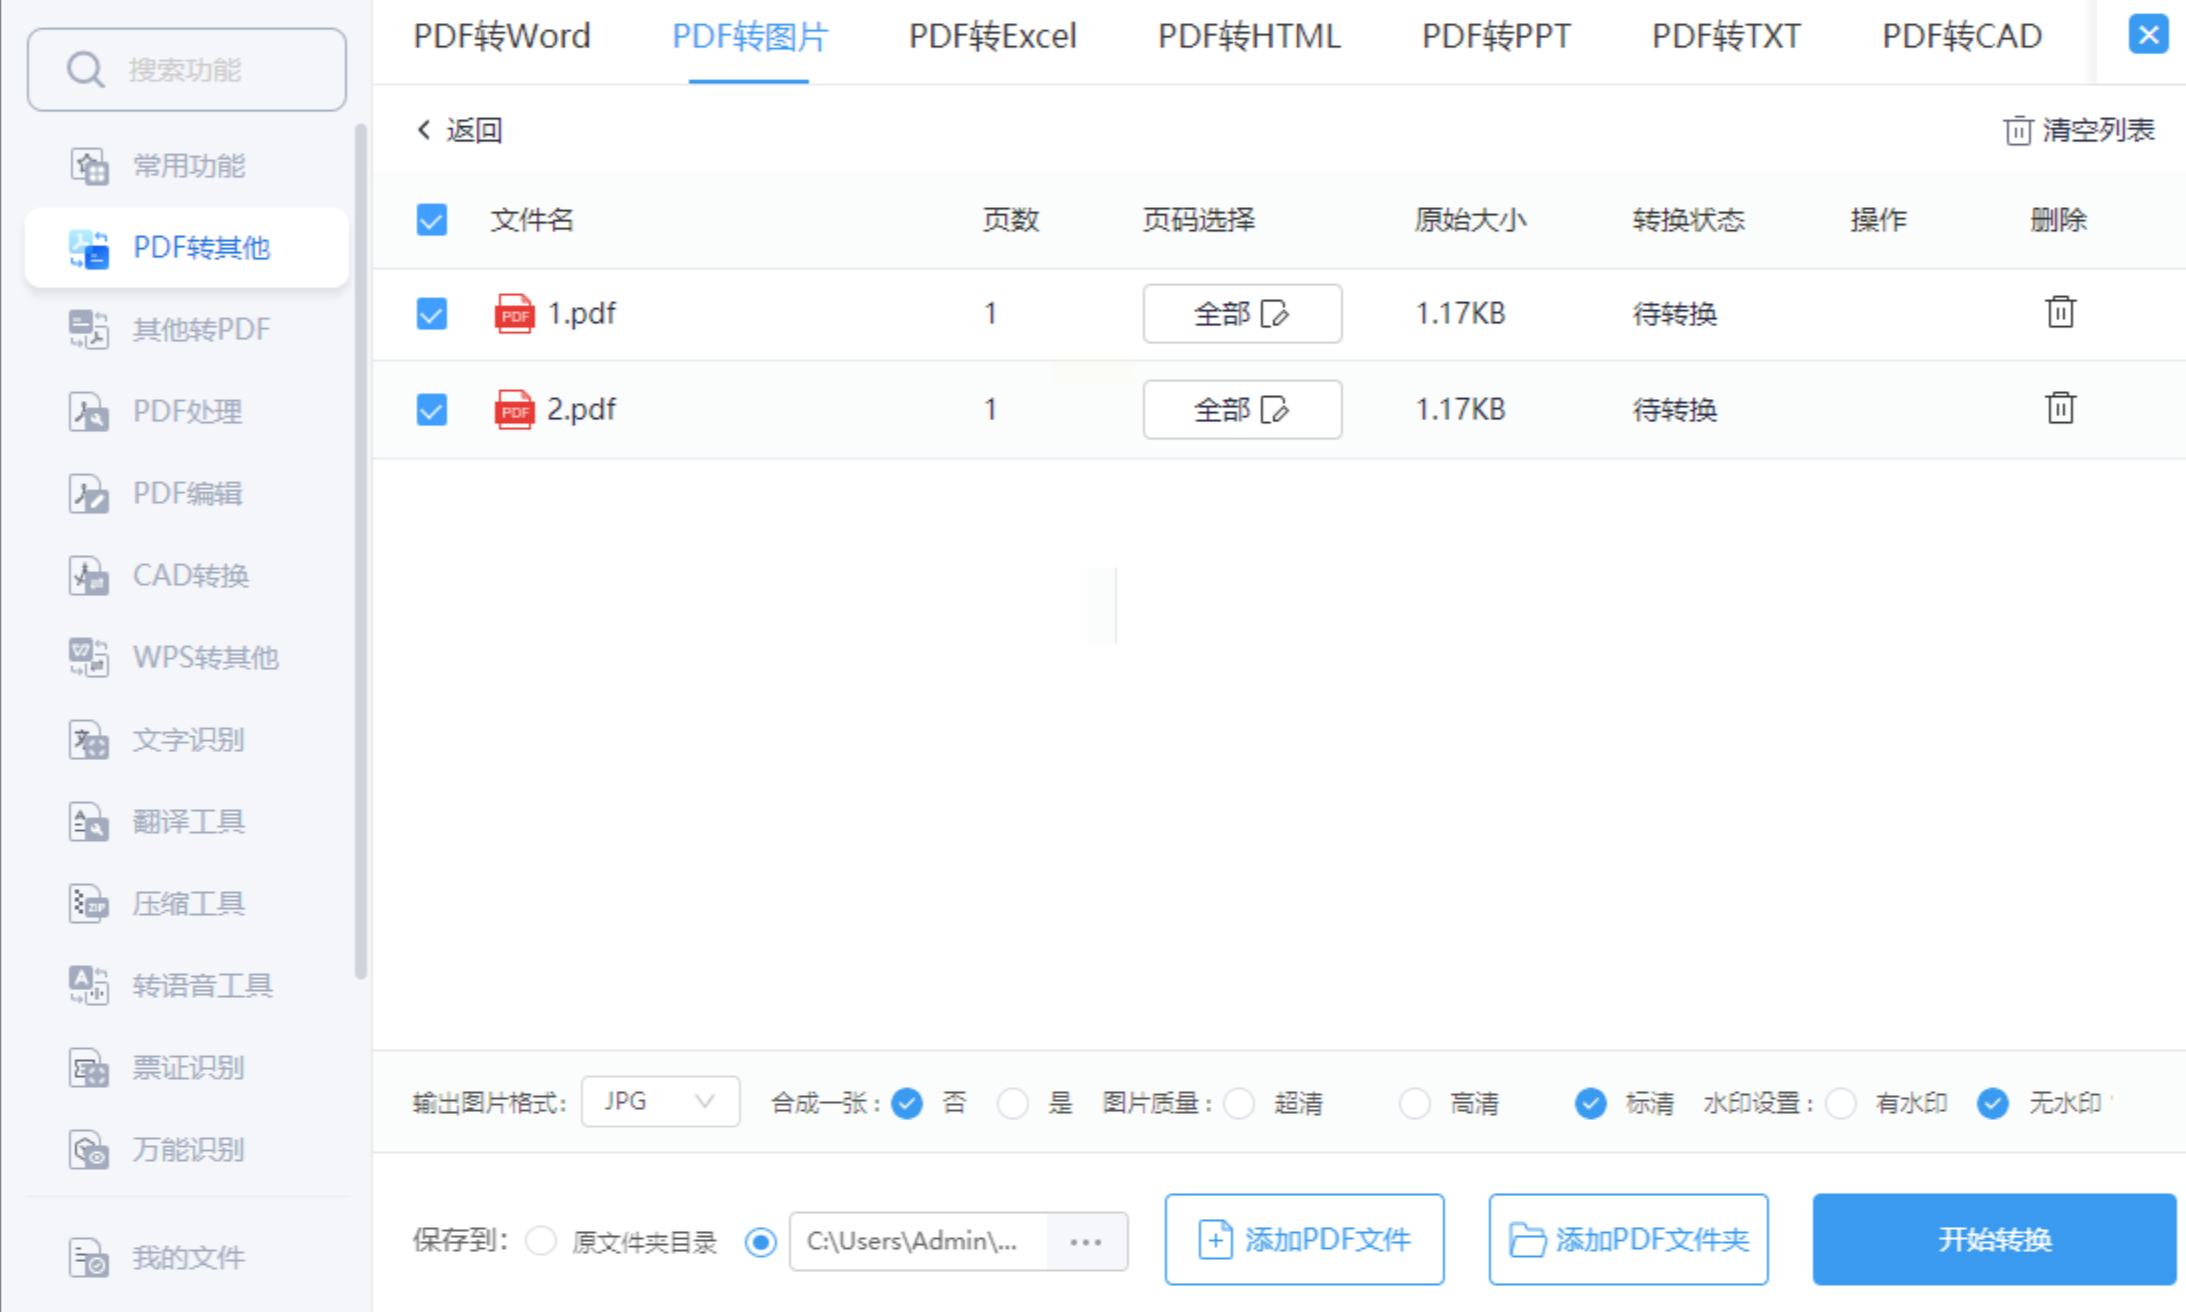The width and height of the screenshot is (2186, 1312).
Task: Open 我的文件 in sidebar
Action: click(188, 1257)
